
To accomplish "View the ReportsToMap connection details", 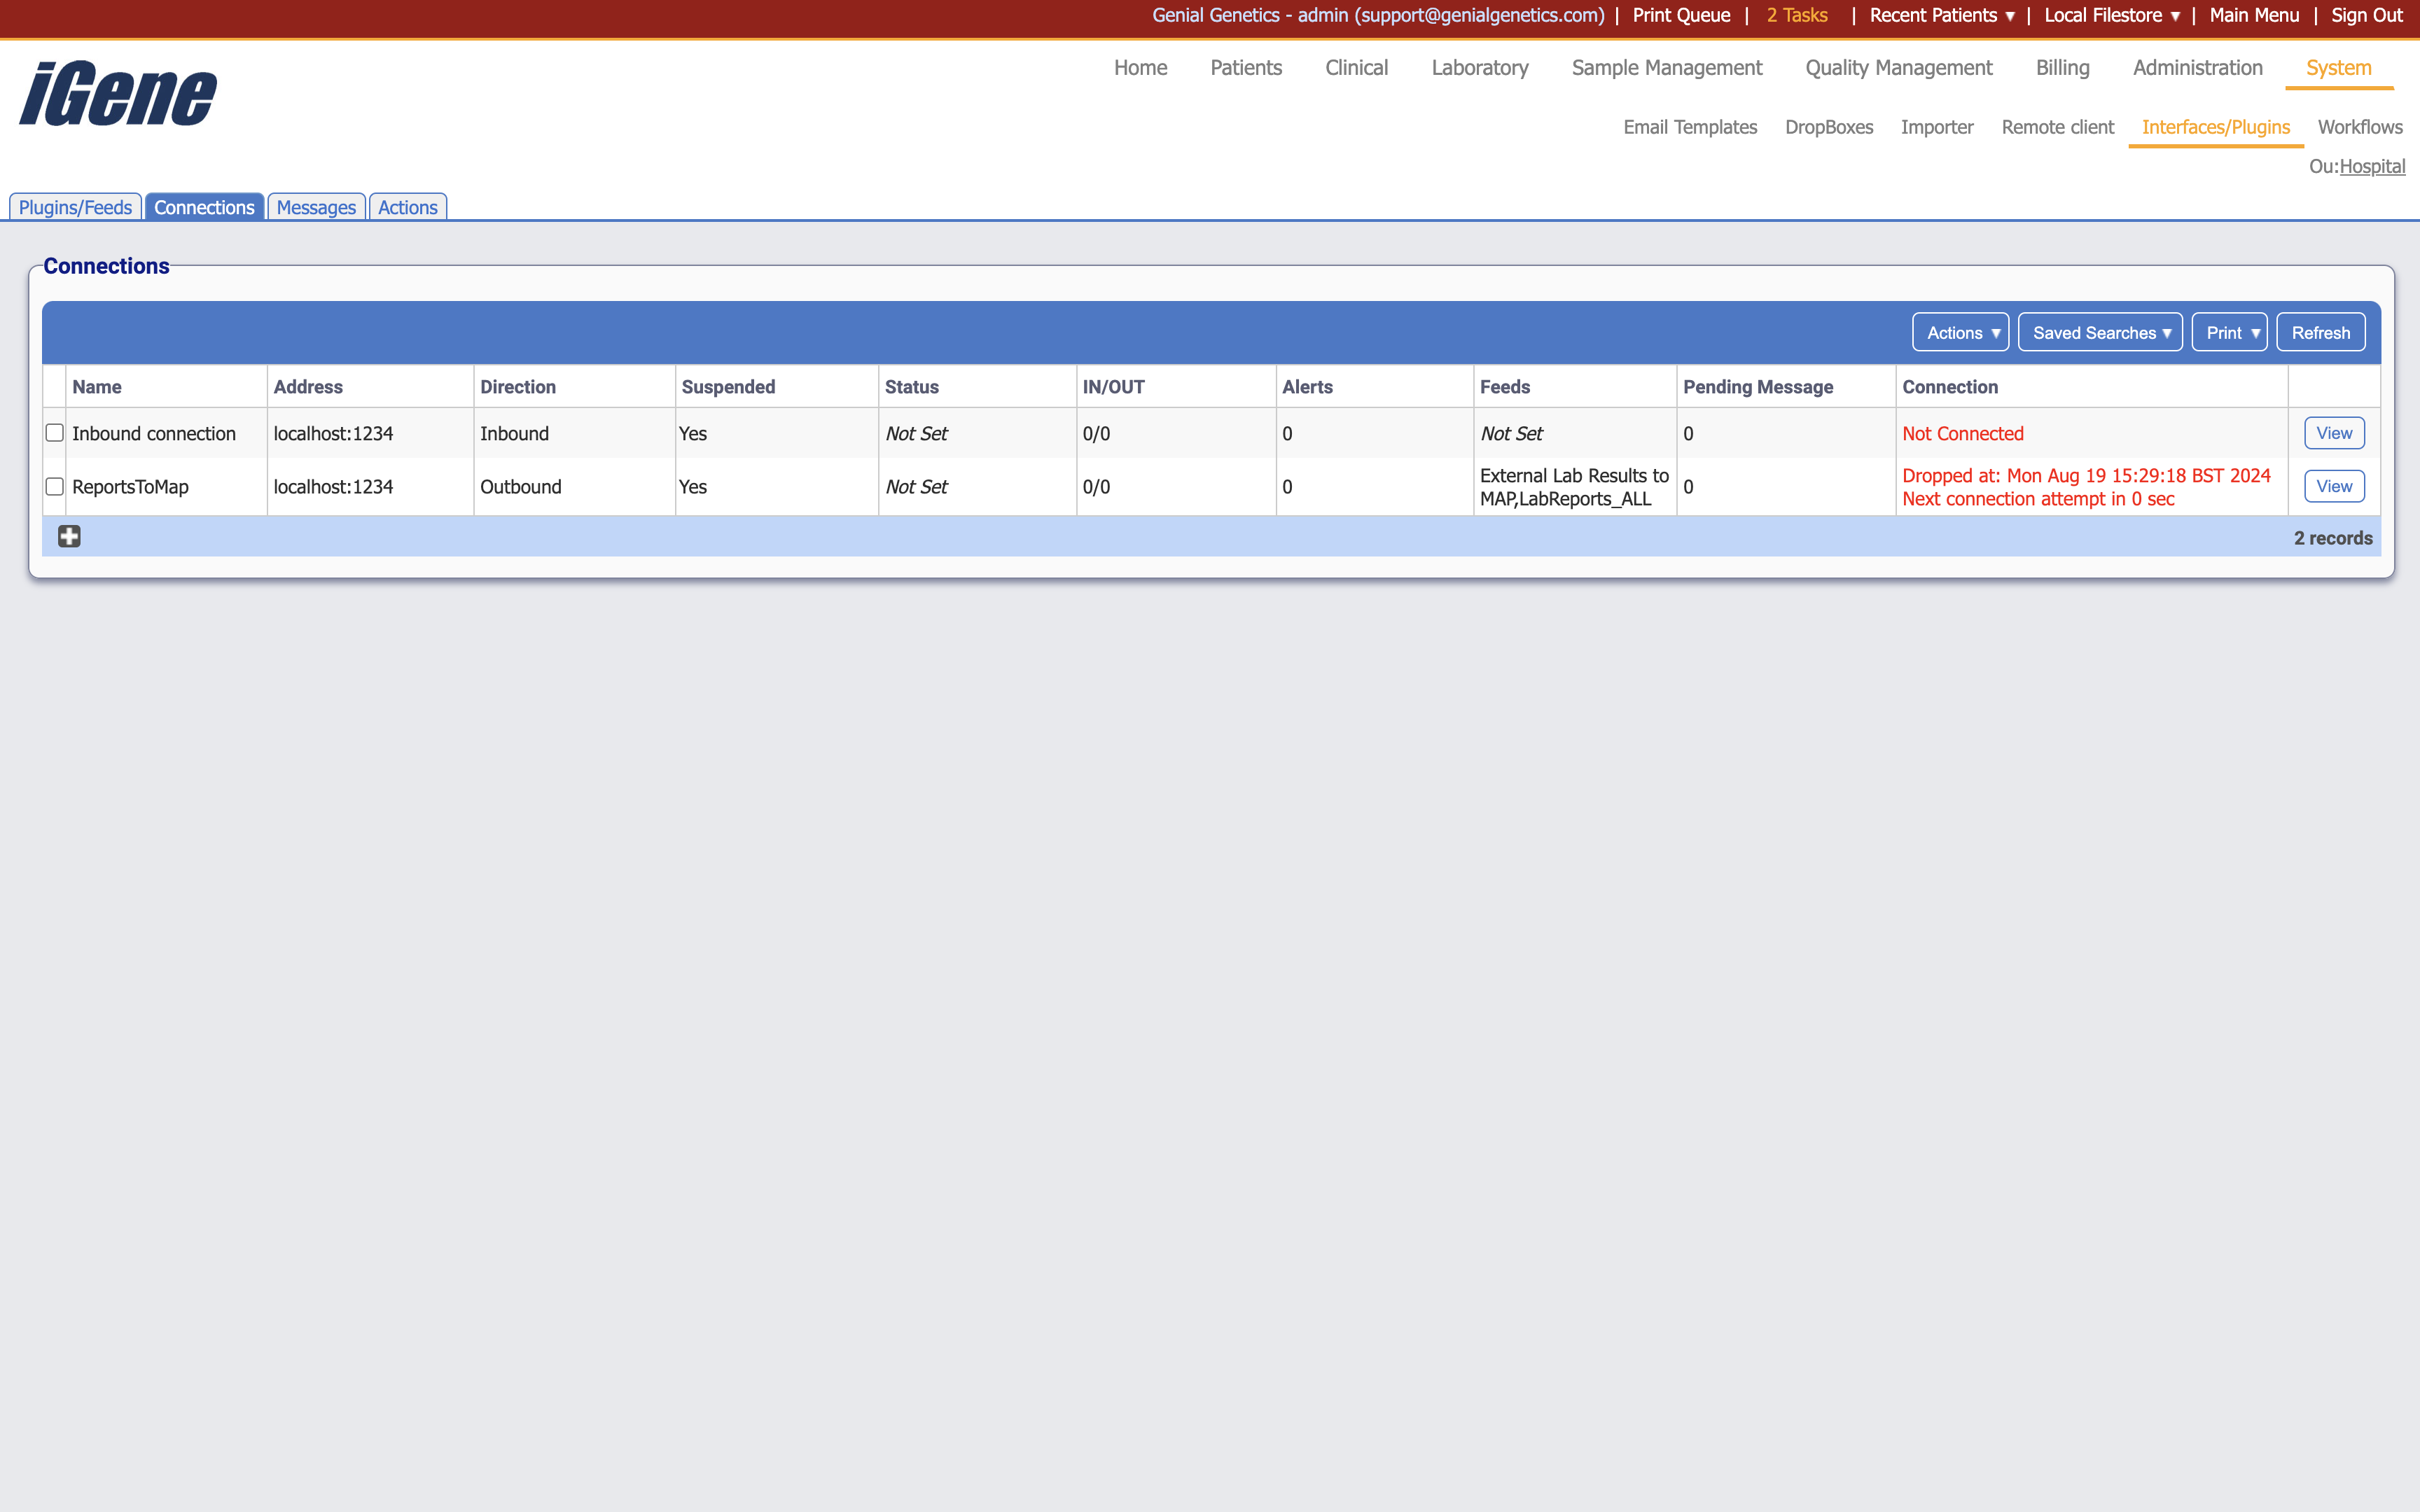I will pyautogui.click(x=2334, y=486).
